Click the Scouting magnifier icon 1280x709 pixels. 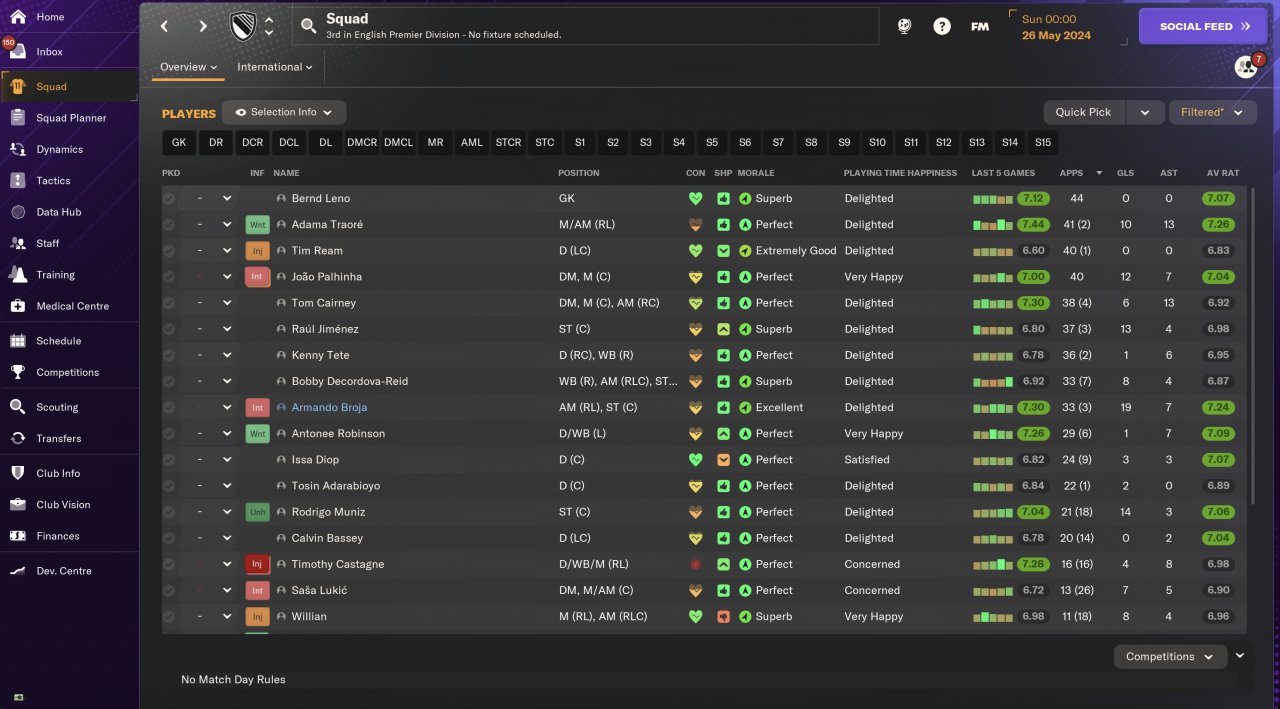(x=18, y=407)
